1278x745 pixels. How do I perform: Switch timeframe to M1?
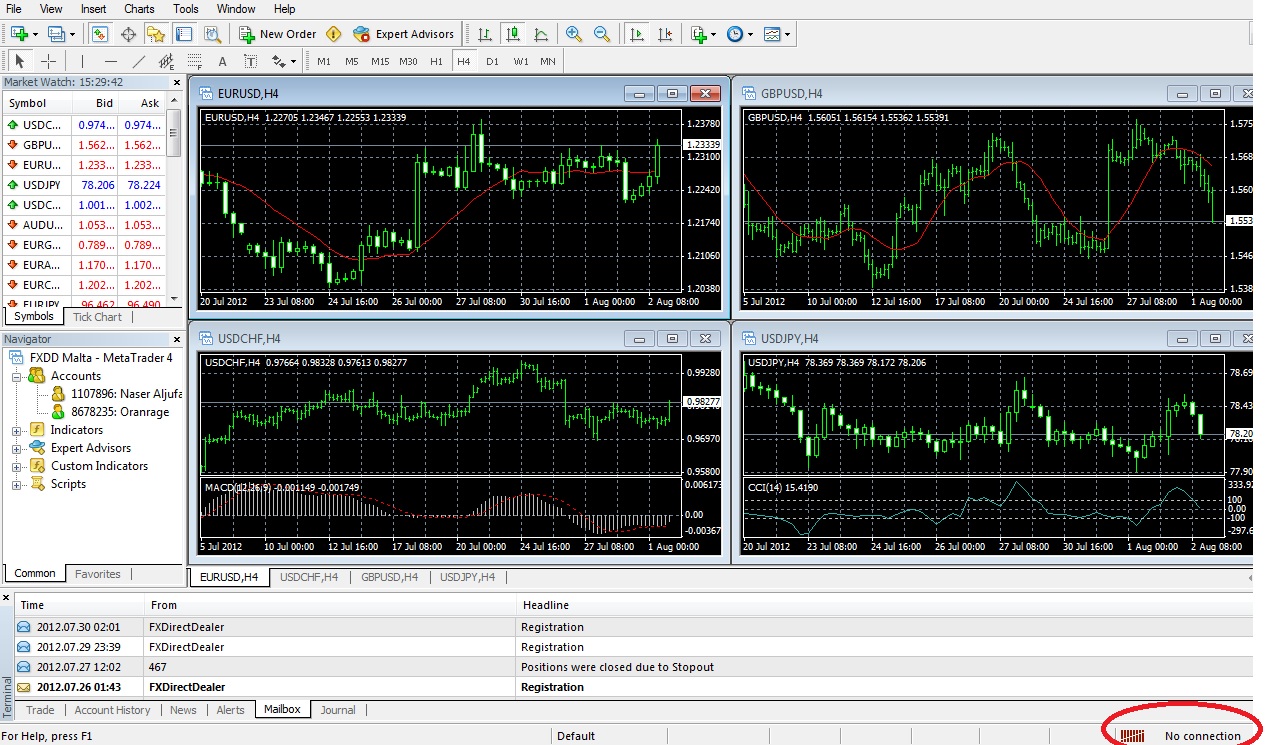click(x=324, y=61)
